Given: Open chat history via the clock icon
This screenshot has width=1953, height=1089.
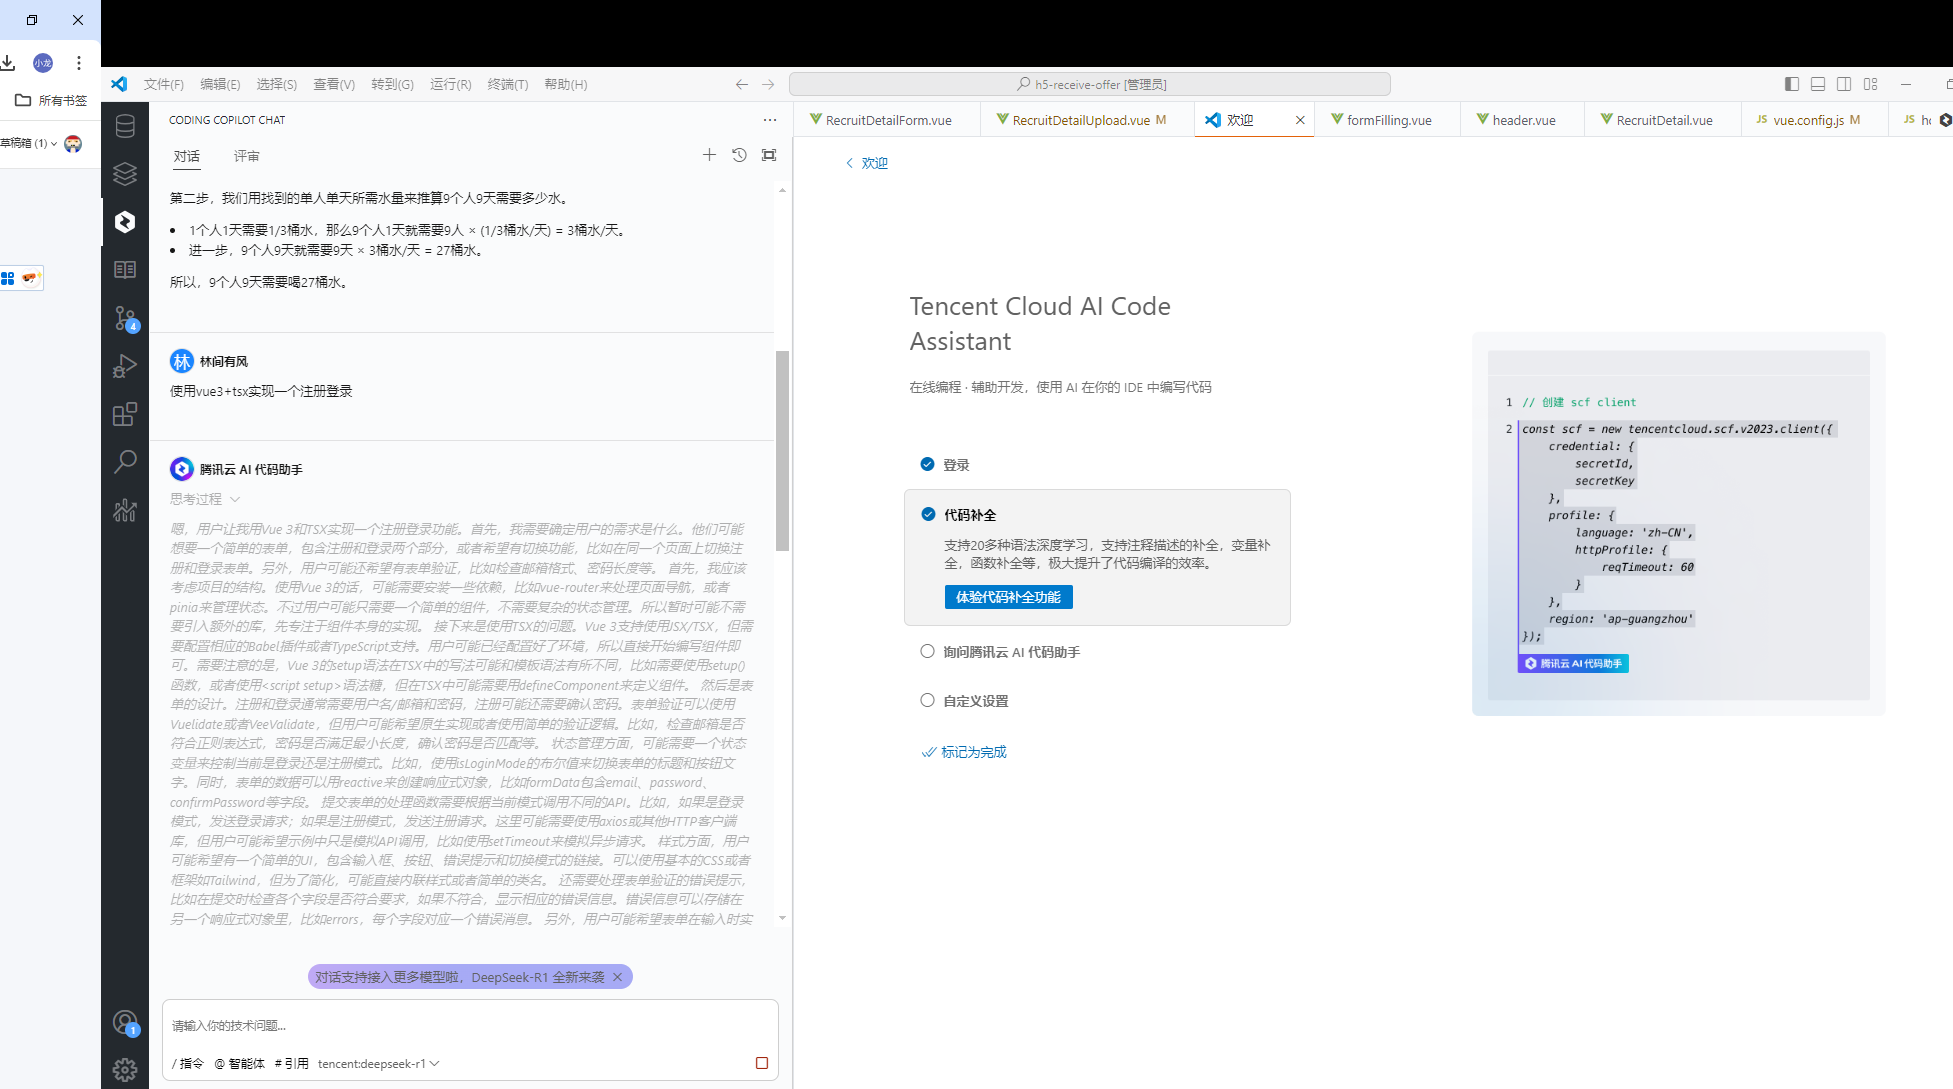Looking at the screenshot, I should (x=739, y=155).
